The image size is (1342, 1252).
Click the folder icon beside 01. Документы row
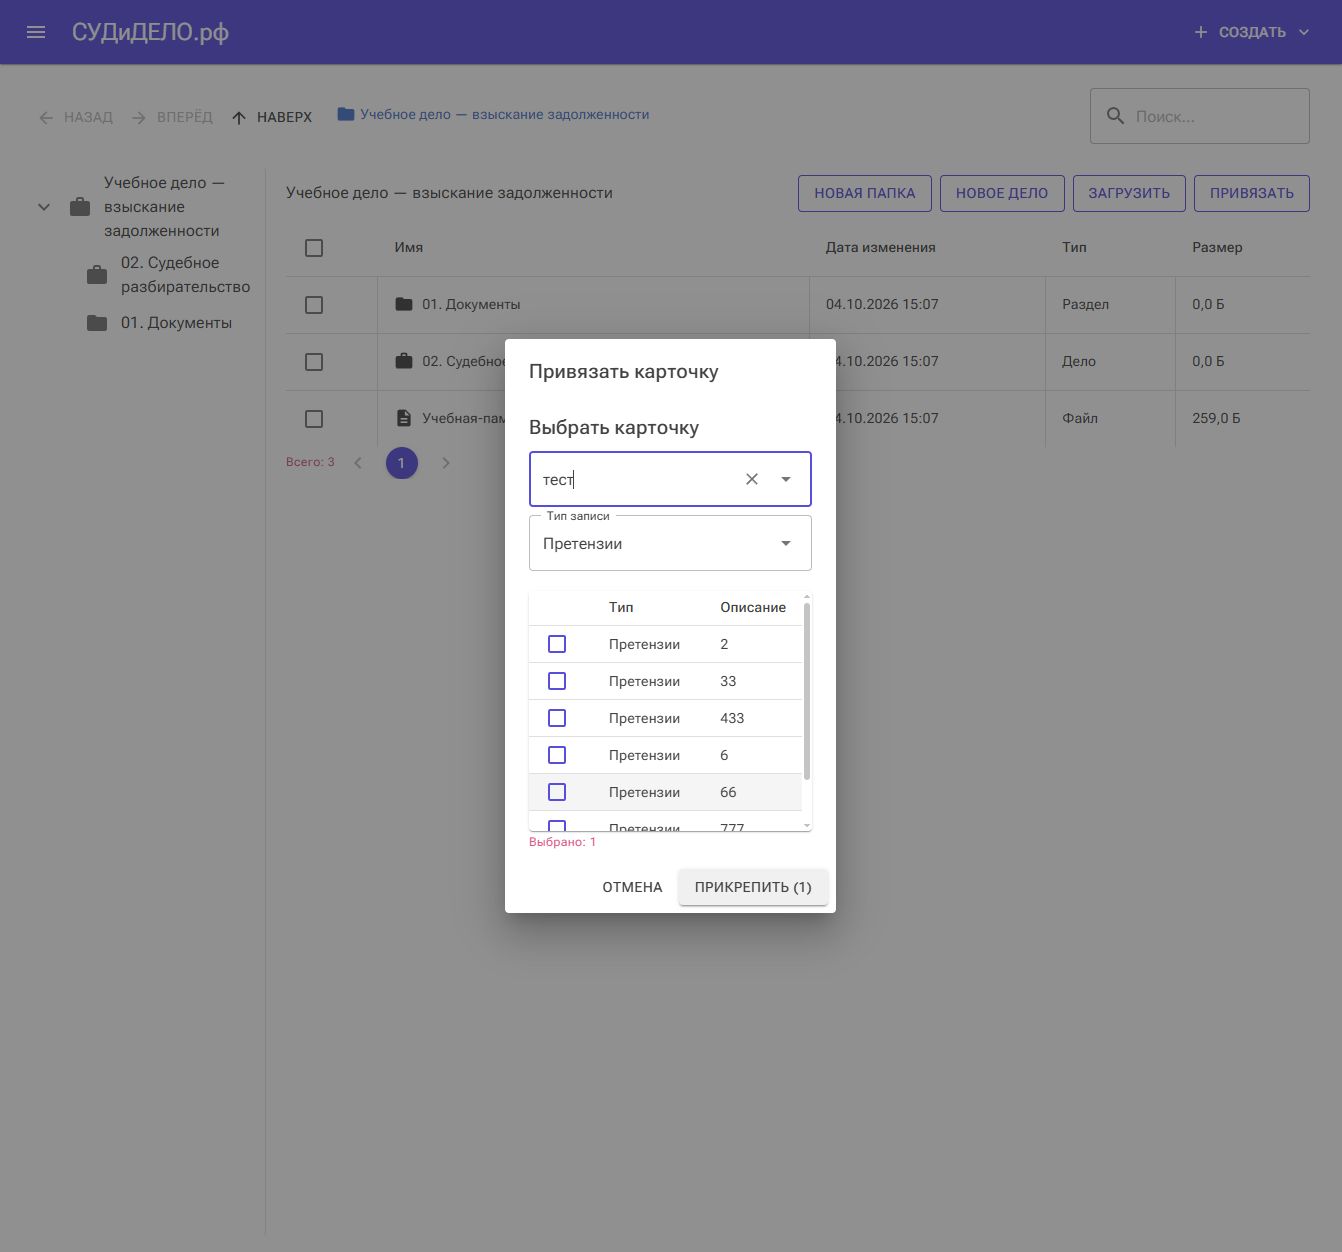tap(404, 304)
